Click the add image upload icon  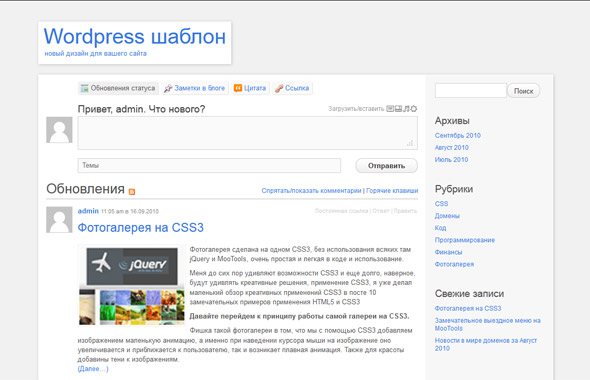pyautogui.click(x=390, y=109)
